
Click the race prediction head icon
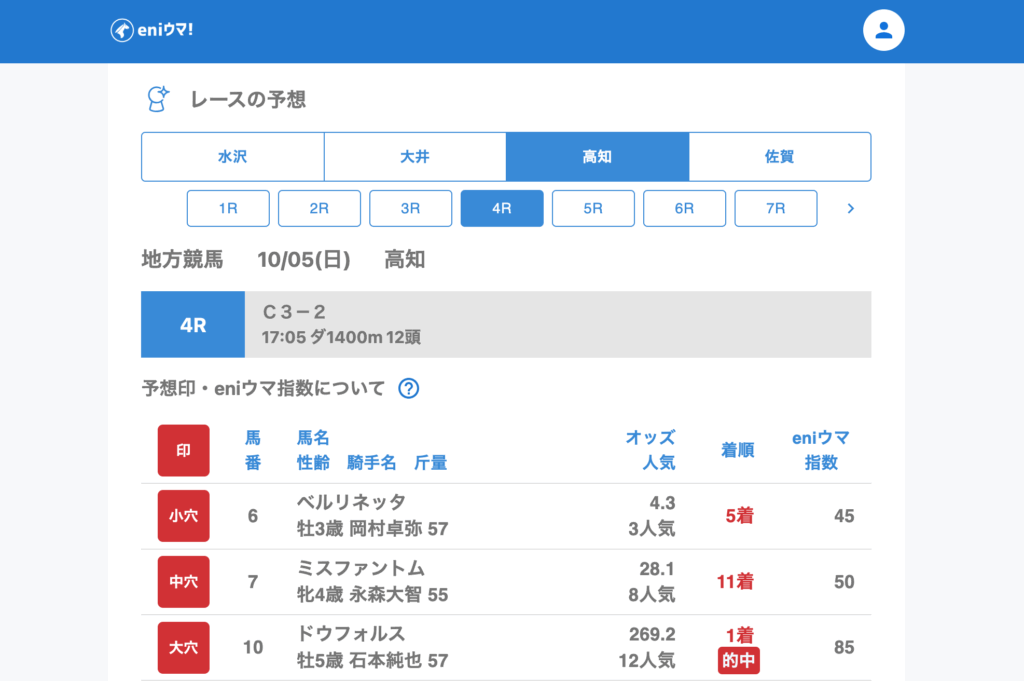click(158, 99)
